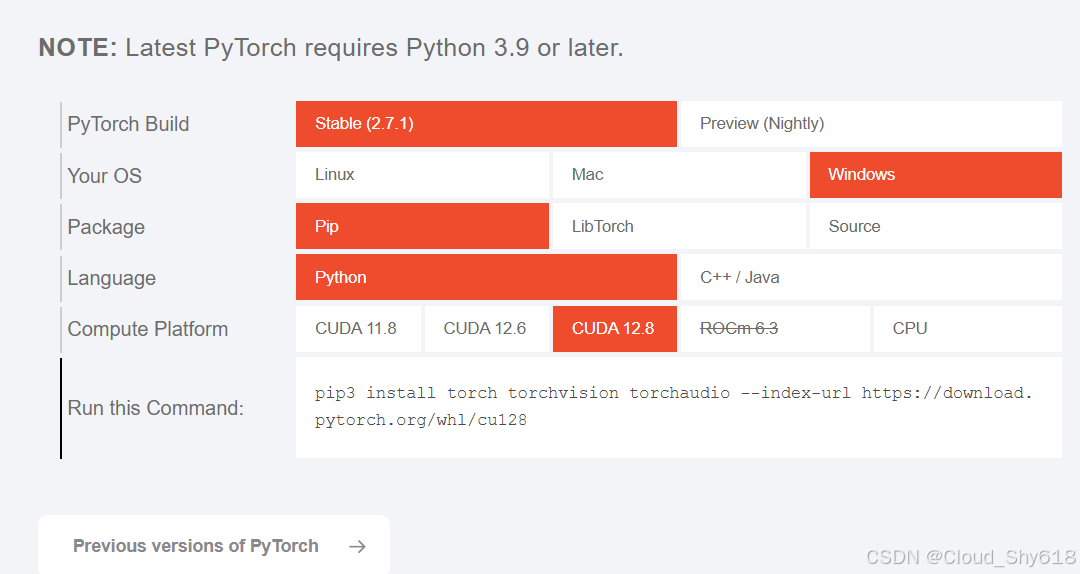Choose CUDA 12.8 compute platform
The image size is (1080, 574).
coord(615,329)
